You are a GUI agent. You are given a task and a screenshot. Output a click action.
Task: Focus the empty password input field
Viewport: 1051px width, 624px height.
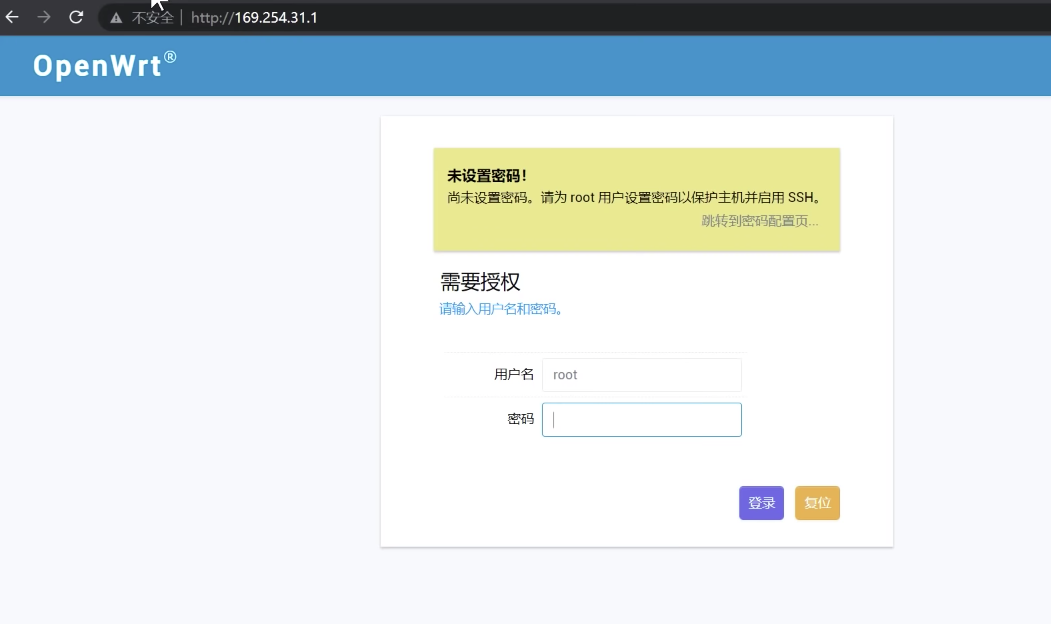pos(641,420)
